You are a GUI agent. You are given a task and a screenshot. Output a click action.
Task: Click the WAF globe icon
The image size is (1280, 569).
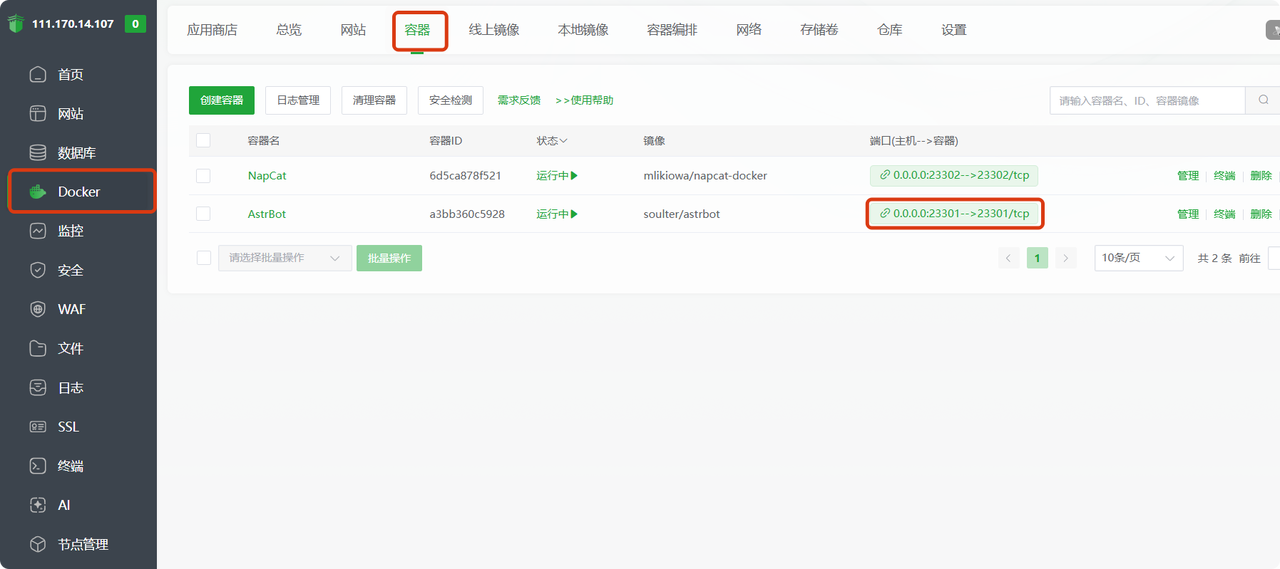point(38,309)
